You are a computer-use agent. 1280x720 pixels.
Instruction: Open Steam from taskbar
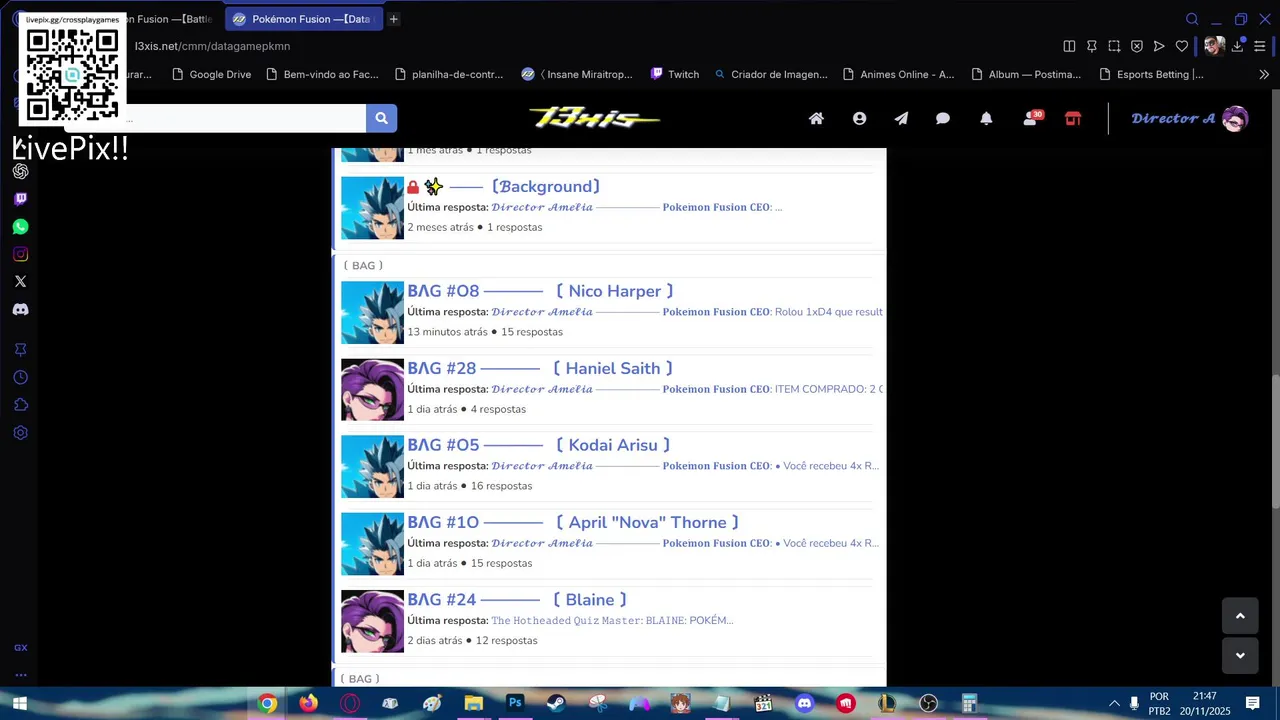point(556,704)
